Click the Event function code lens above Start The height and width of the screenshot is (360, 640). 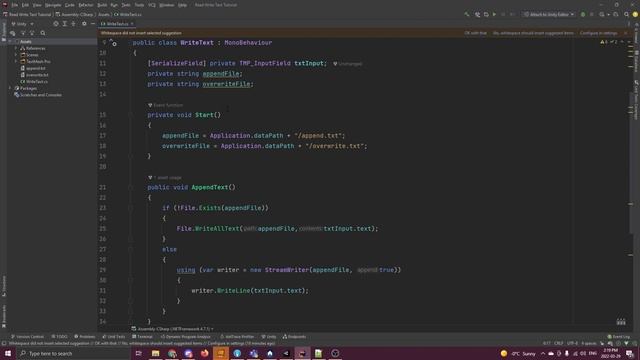[165, 105]
